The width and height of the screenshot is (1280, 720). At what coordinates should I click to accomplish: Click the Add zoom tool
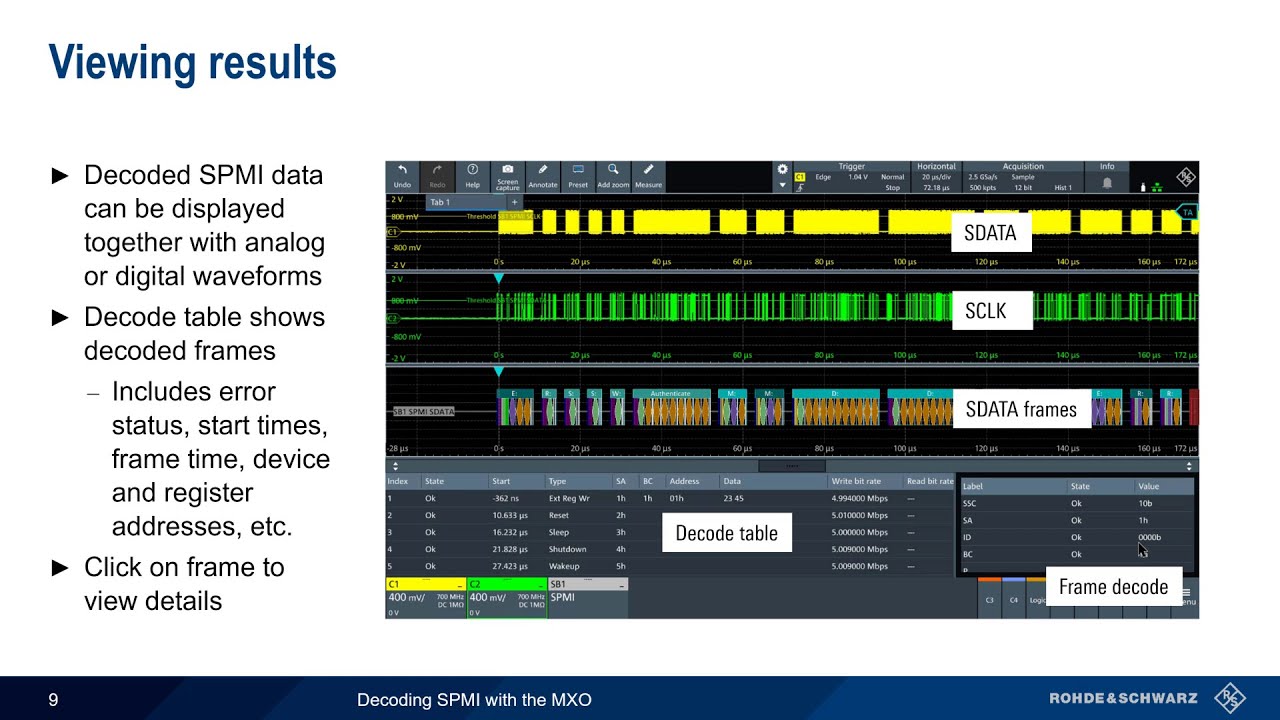click(x=613, y=176)
